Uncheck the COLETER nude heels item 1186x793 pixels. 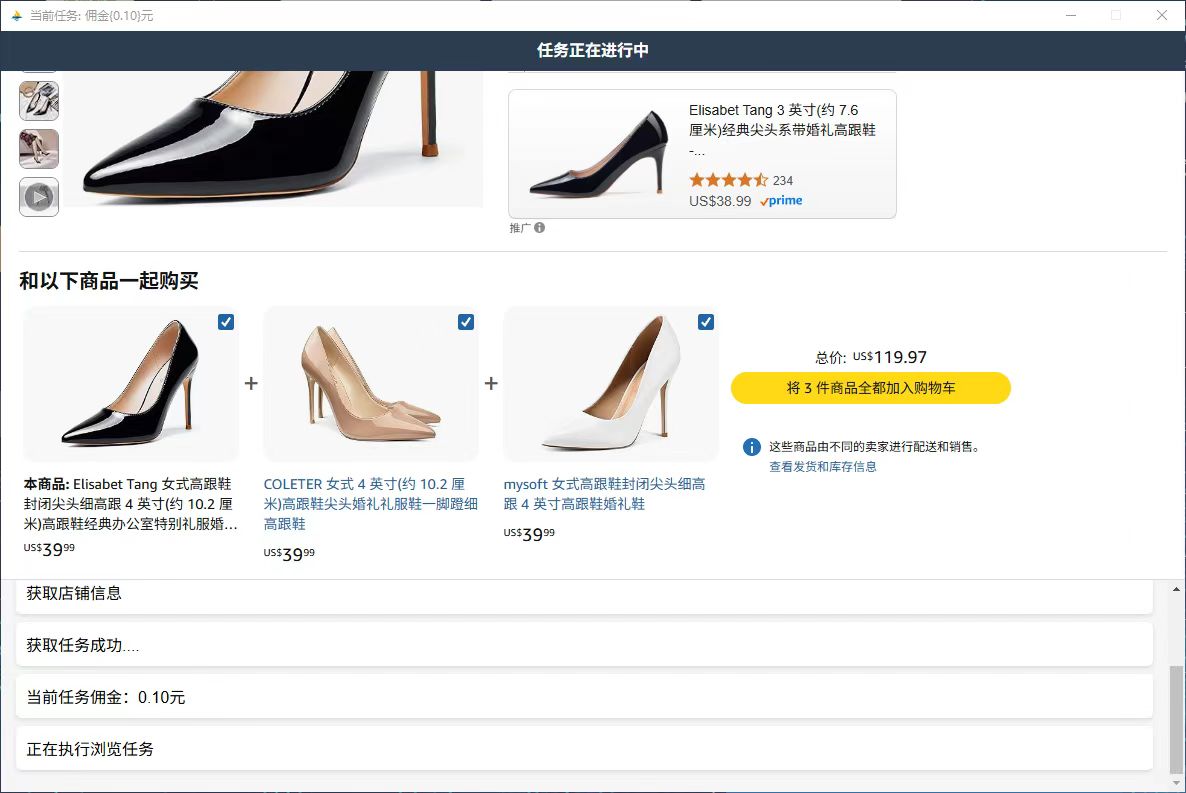(x=465, y=321)
